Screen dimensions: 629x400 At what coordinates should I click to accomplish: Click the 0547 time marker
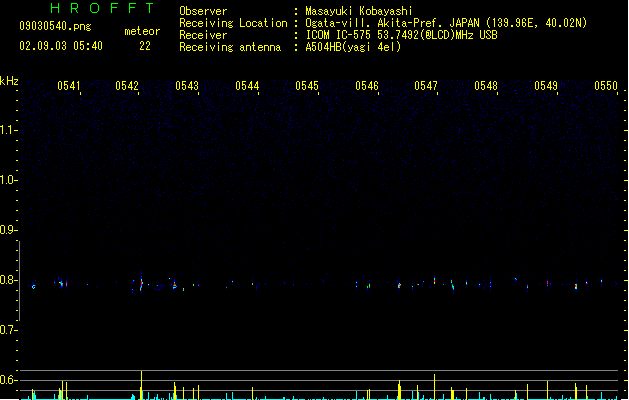[x=426, y=86]
